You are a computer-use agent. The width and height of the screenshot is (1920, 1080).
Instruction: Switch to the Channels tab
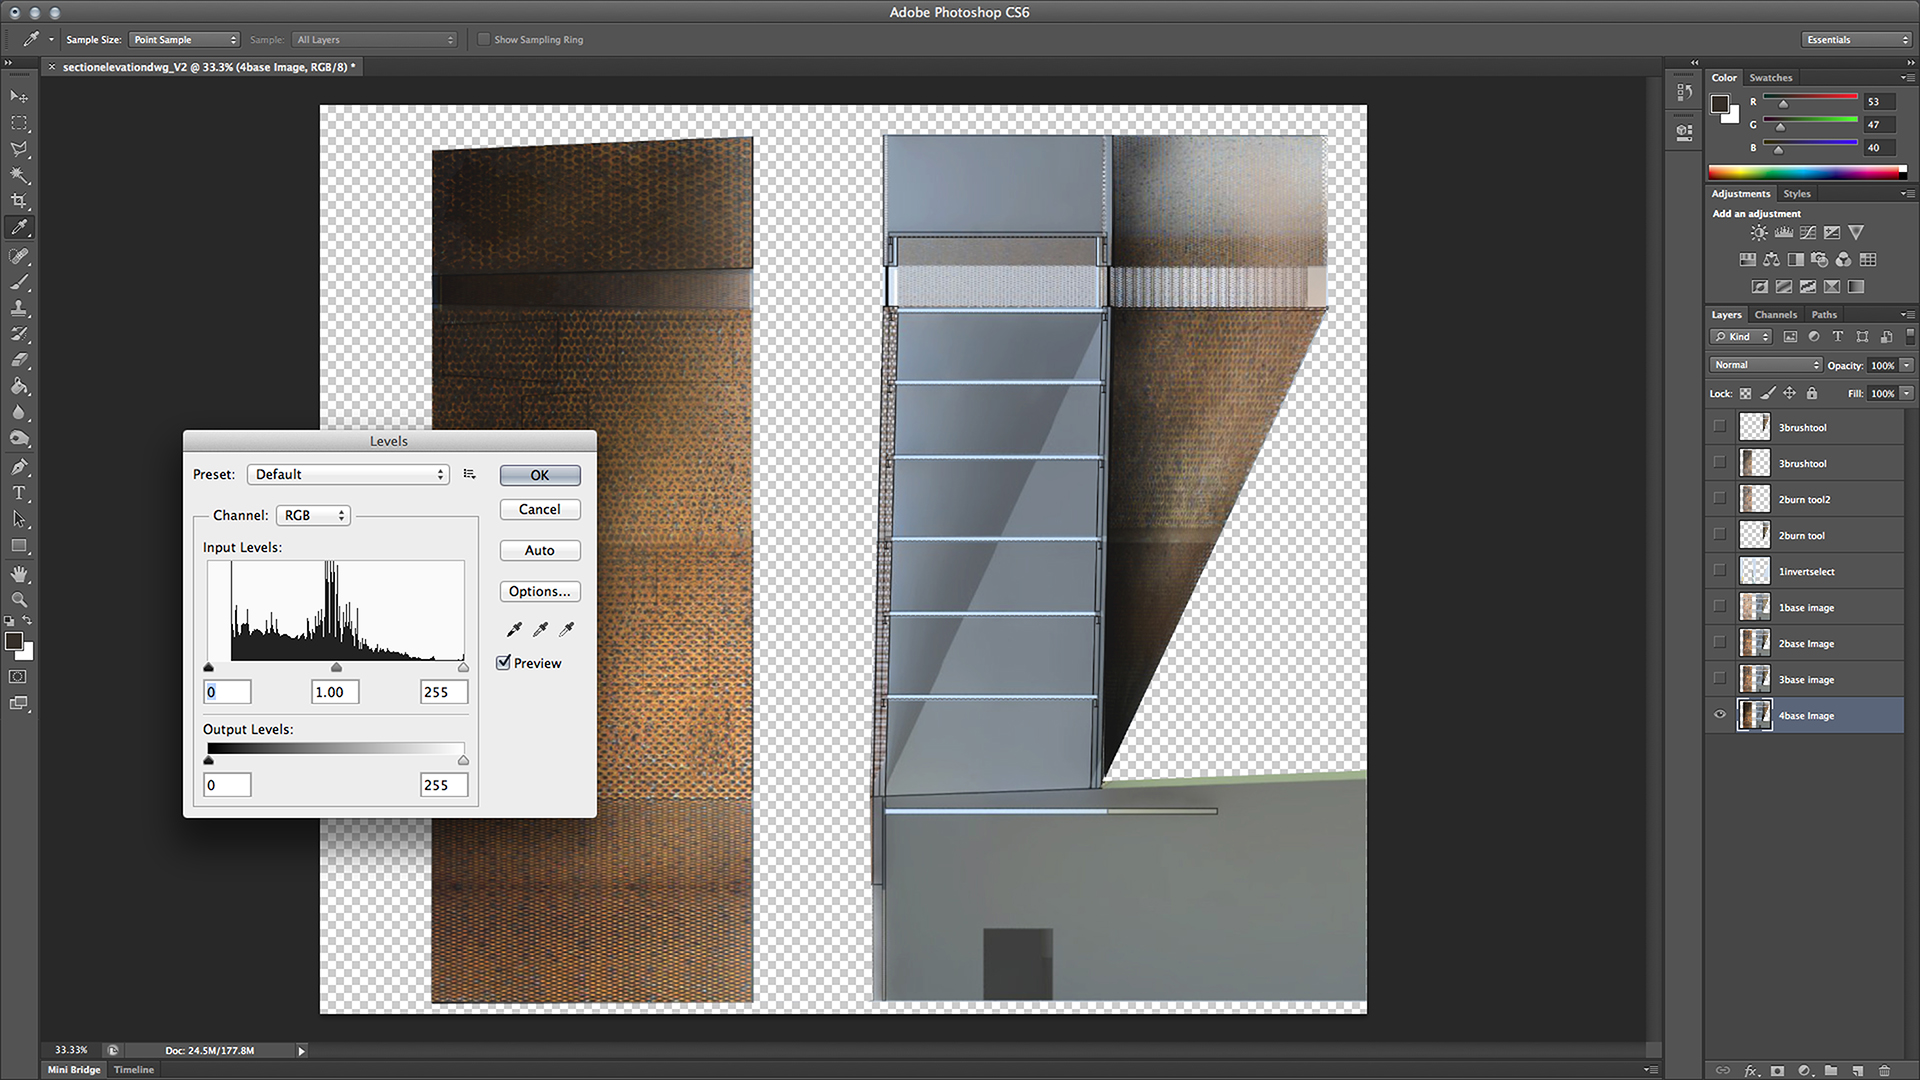pyautogui.click(x=1776, y=314)
